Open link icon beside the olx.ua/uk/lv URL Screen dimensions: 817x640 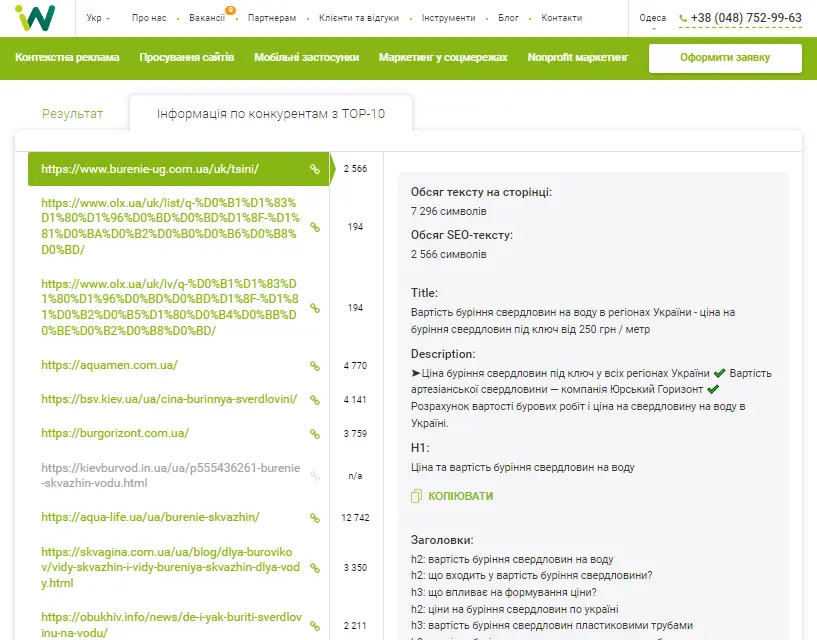(315, 308)
